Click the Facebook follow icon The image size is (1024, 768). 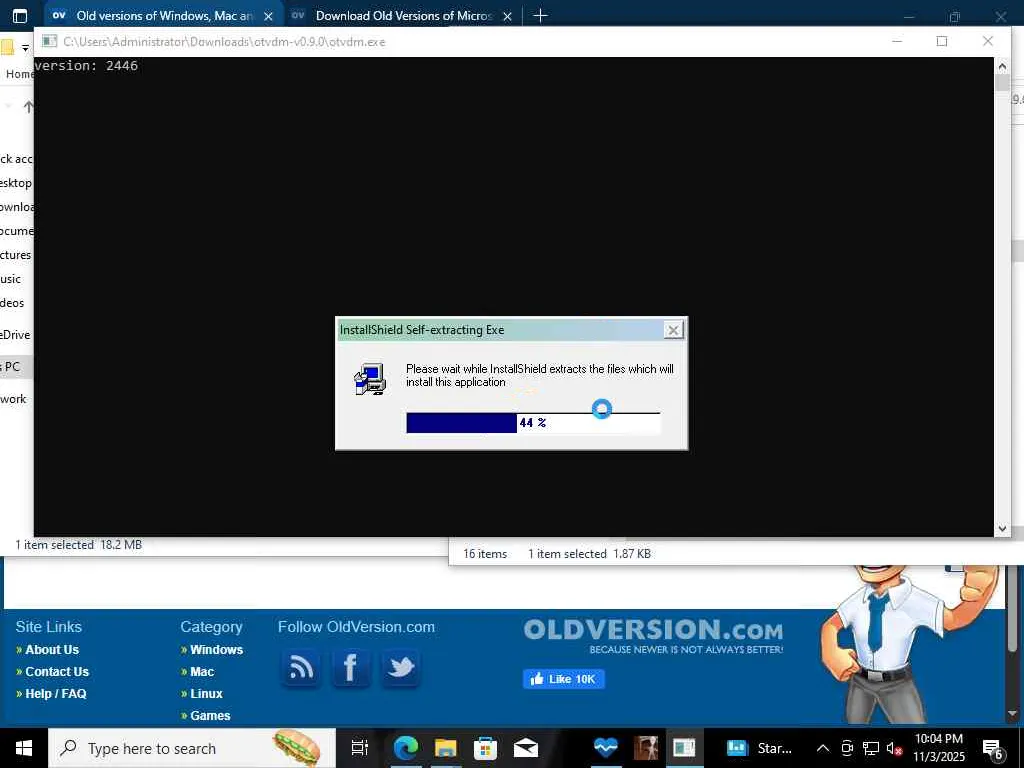point(351,667)
